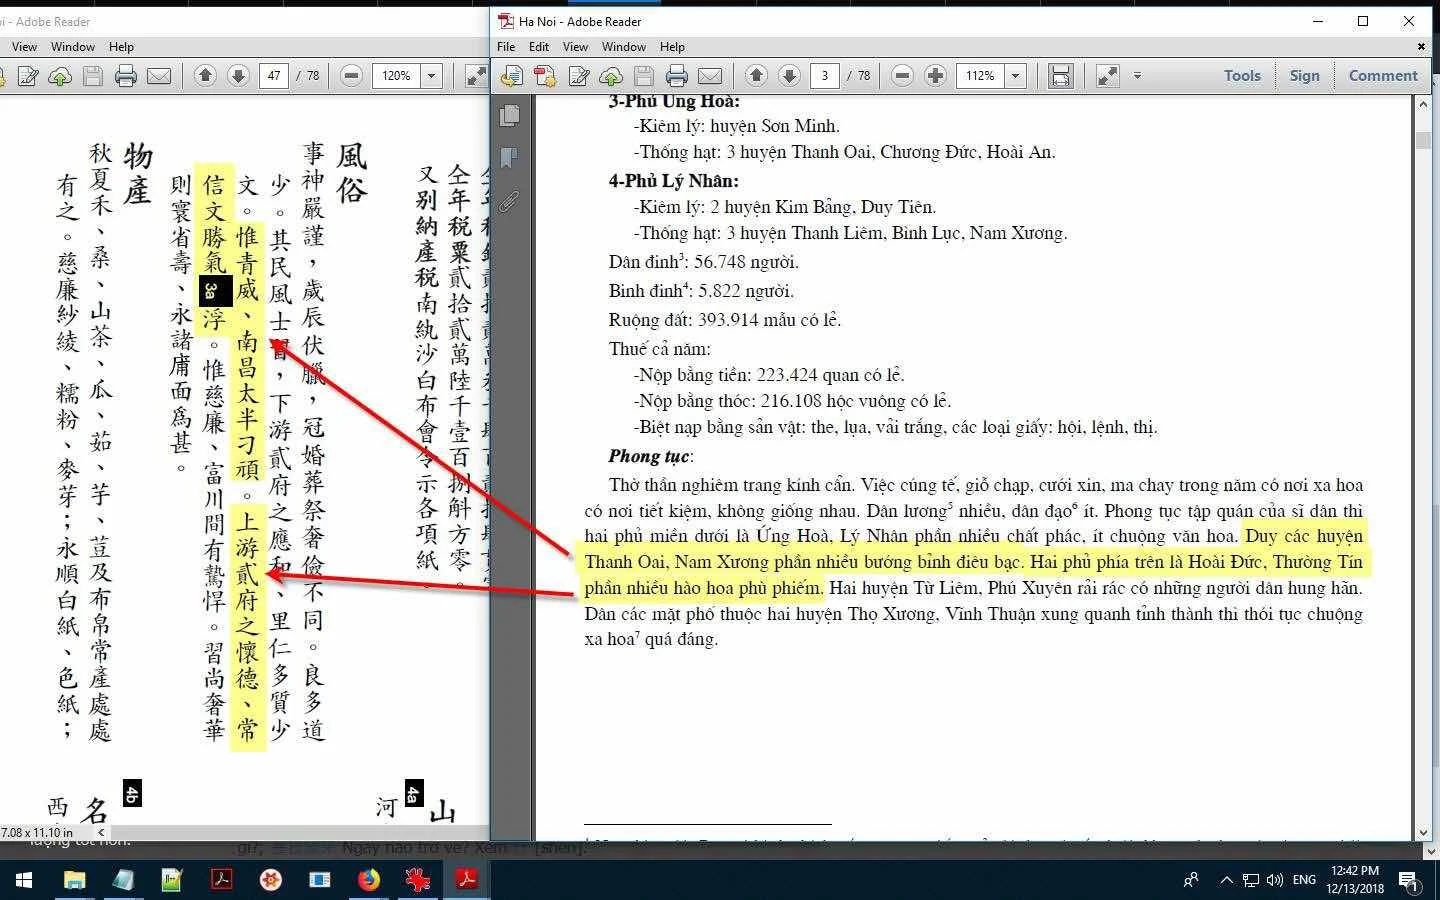Open Help menu in the back Reader window
This screenshot has width=1440, height=900.
pyautogui.click(x=121, y=47)
